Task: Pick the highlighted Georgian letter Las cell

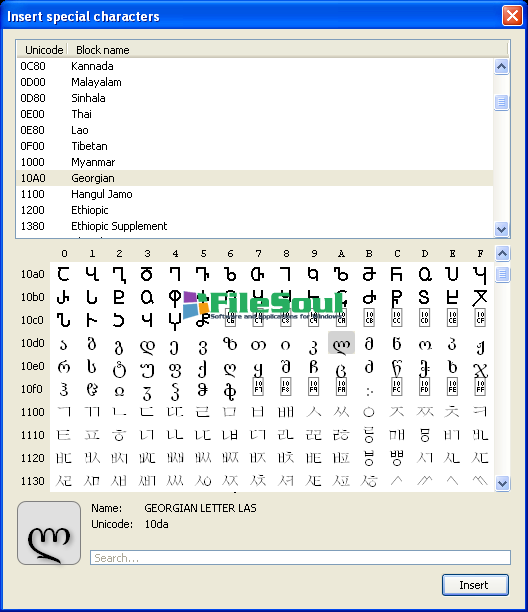Action: 341,343
